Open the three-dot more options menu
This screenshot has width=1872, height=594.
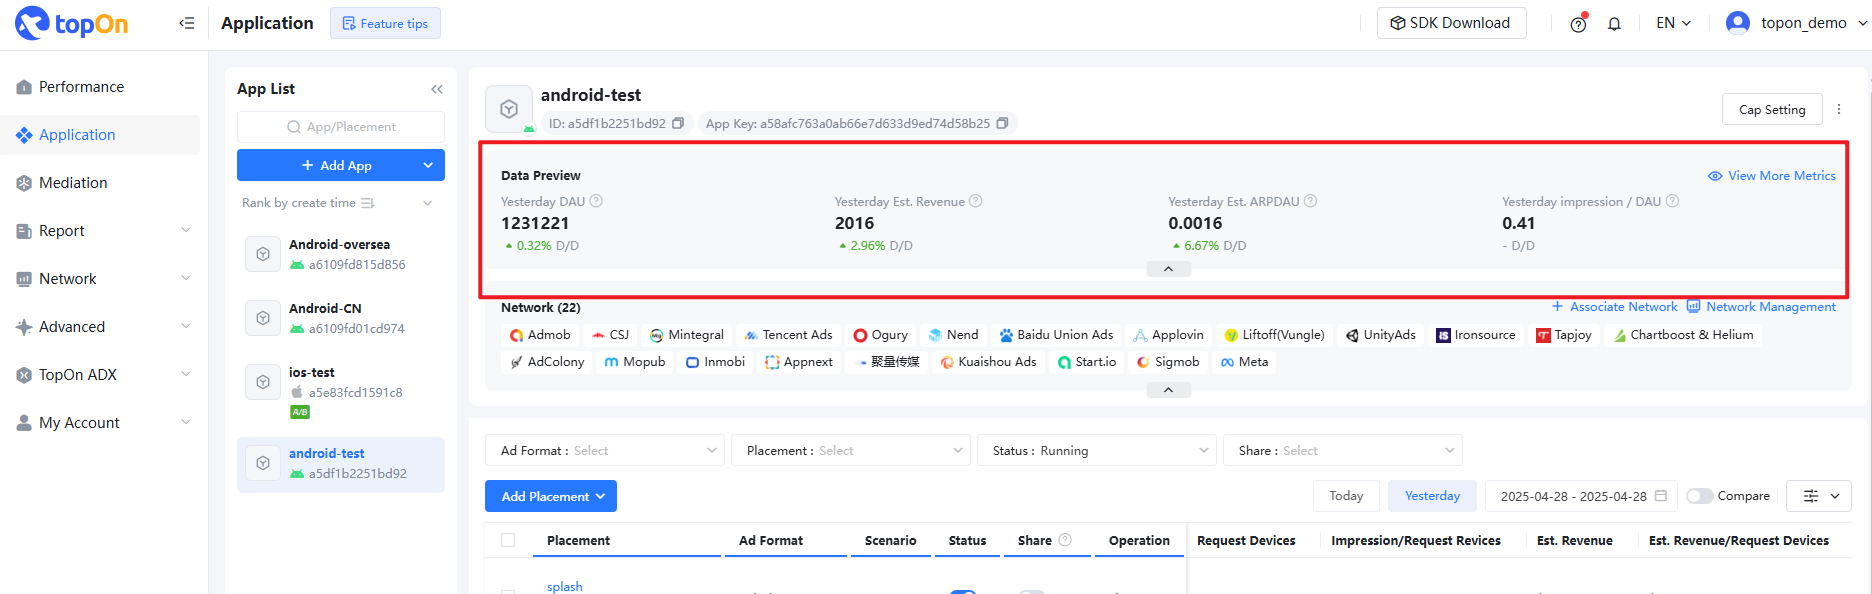(x=1838, y=109)
